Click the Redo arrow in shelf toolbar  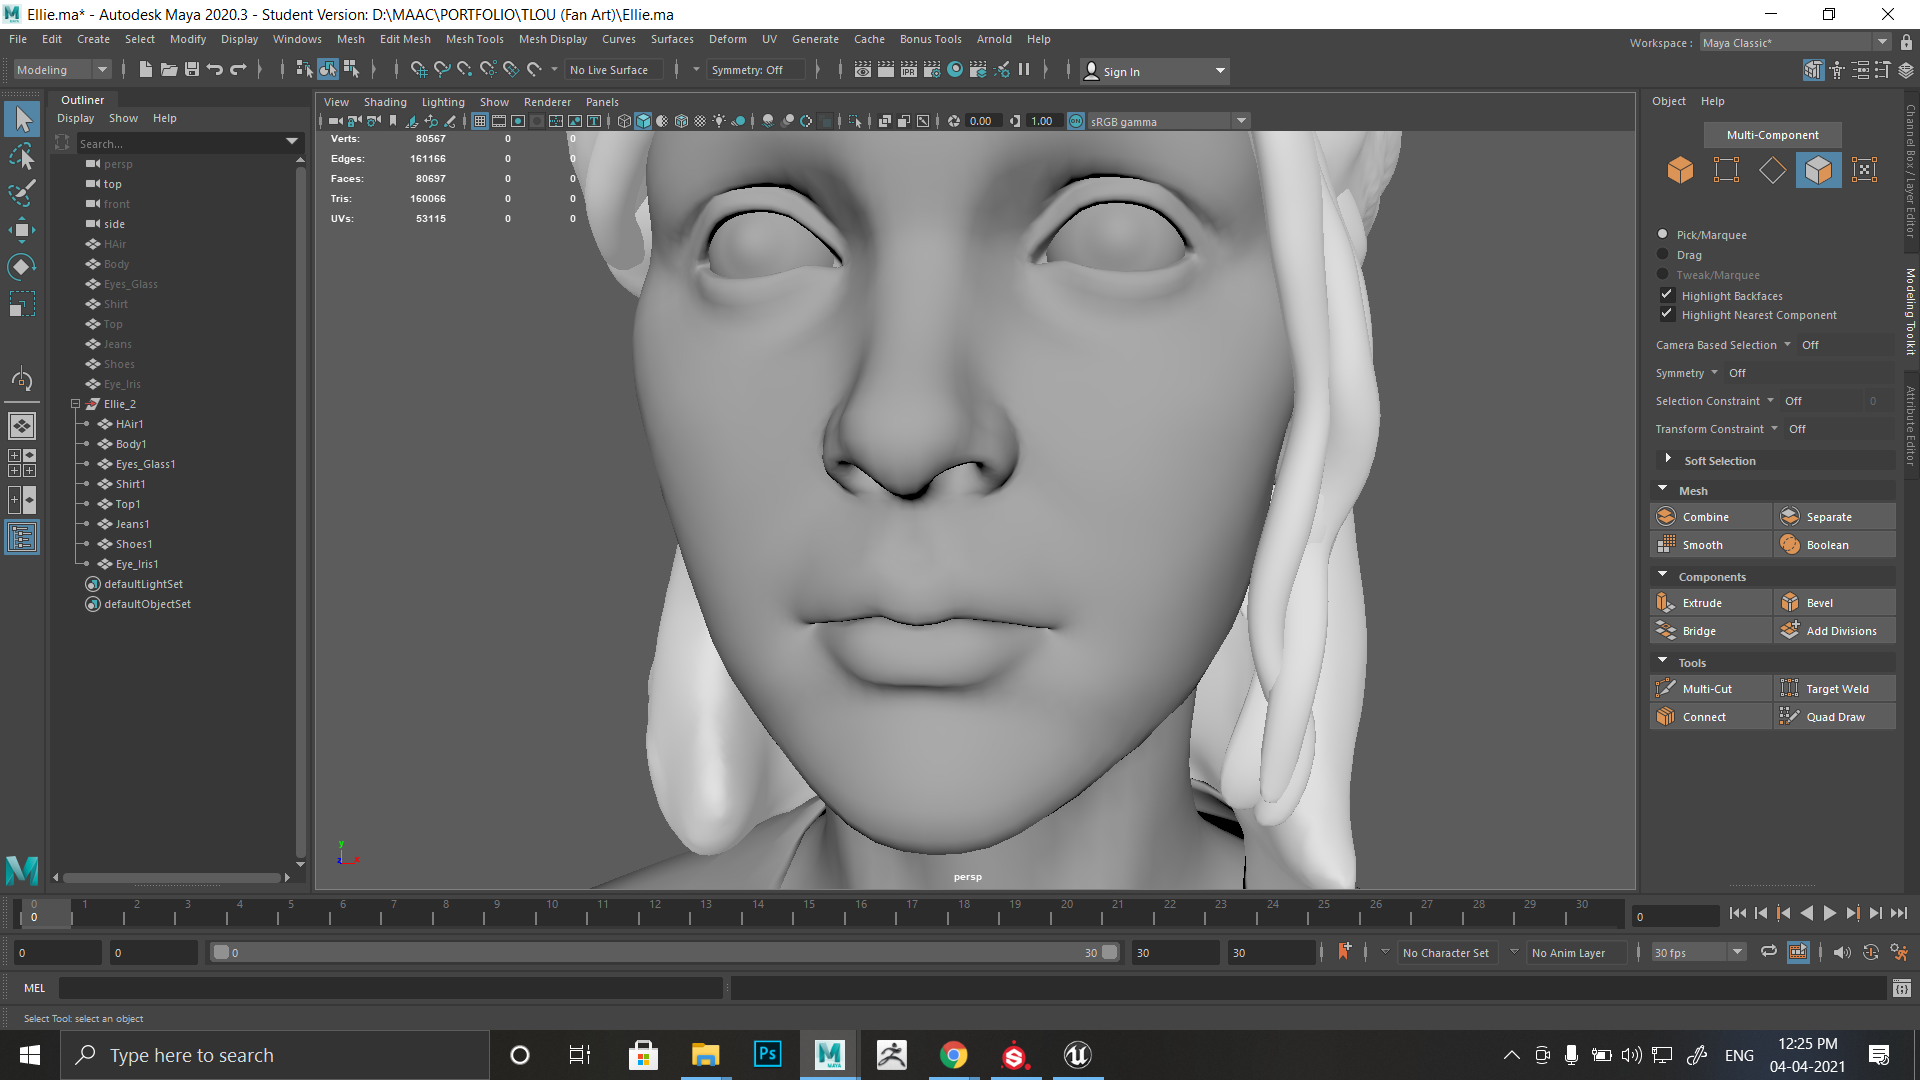238,70
